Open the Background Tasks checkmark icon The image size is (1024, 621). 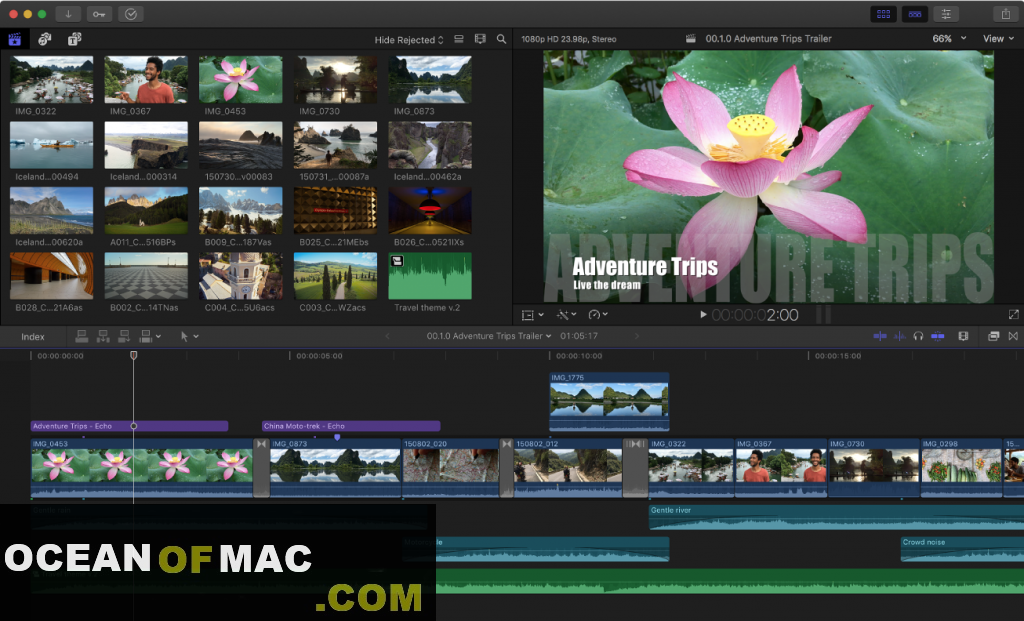[x=130, y=14]
